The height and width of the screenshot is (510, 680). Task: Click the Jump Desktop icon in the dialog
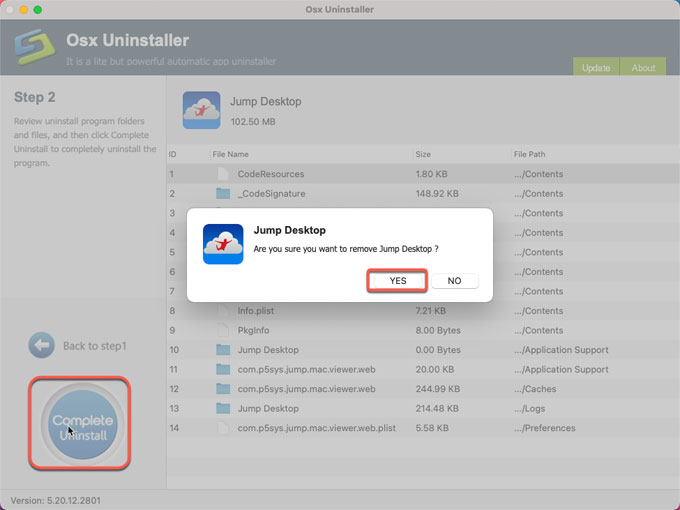223,244
